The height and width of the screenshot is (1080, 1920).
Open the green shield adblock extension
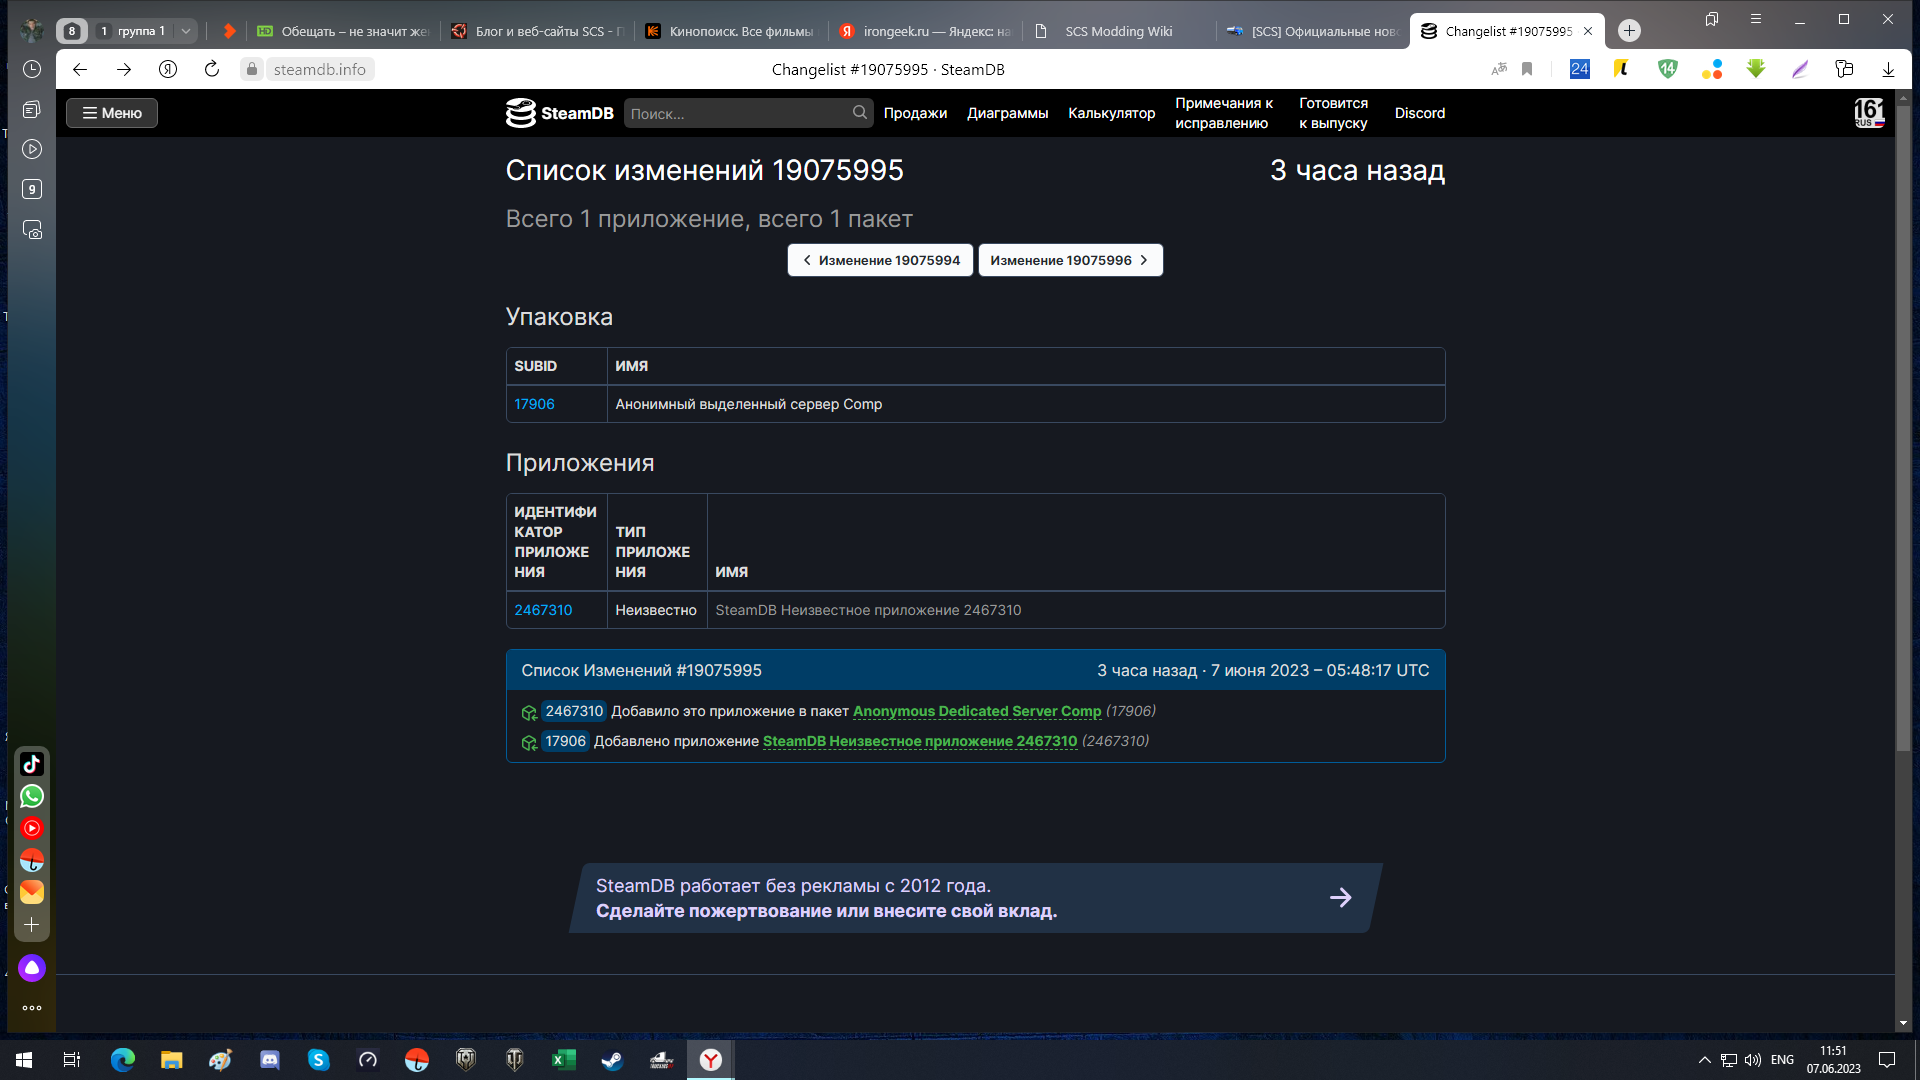[x=1667, y=69]
